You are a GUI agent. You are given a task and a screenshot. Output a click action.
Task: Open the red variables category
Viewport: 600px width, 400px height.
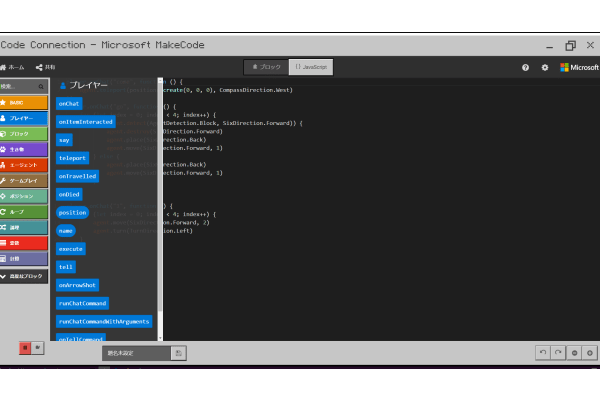[x=24, y=243]
